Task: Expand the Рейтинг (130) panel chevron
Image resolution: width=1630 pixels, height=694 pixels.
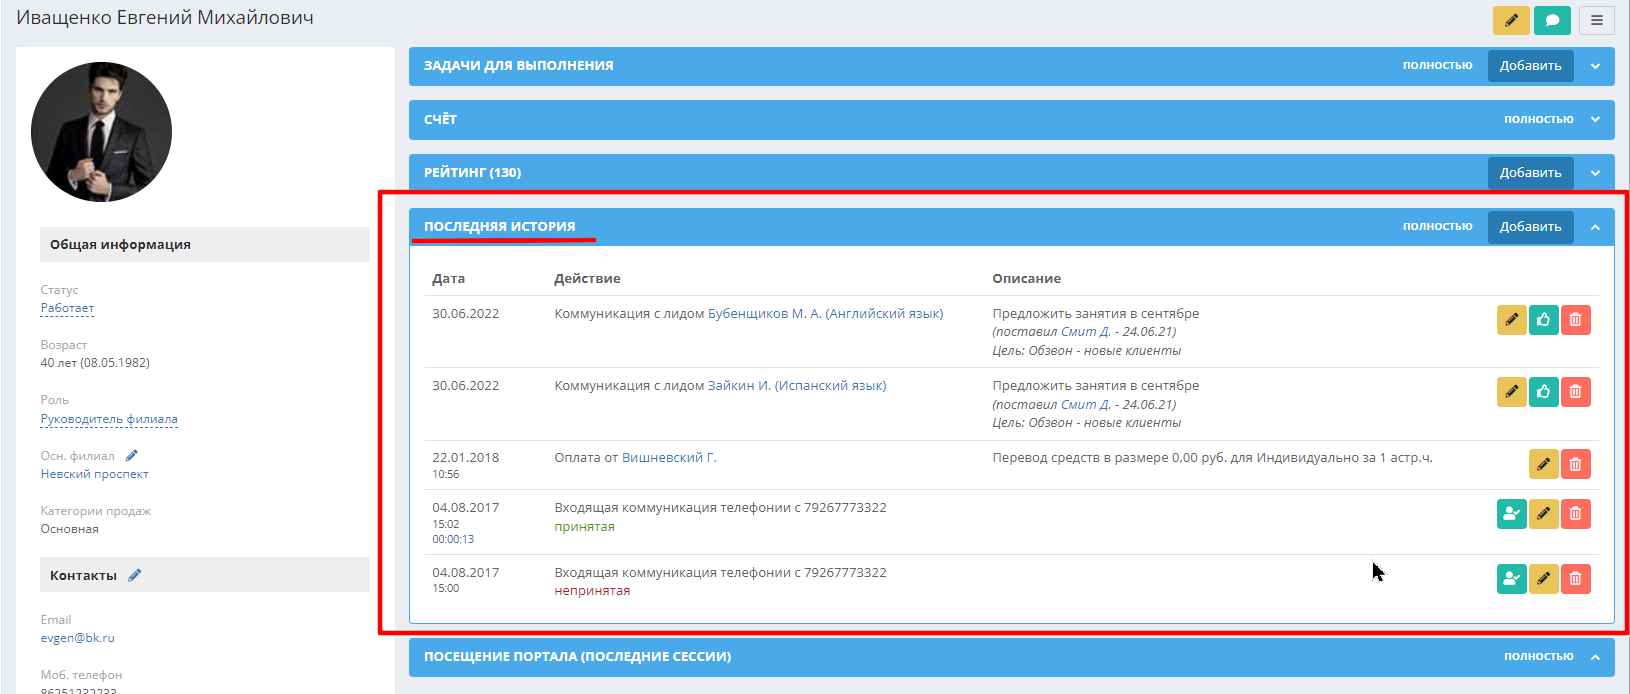Action: coord(1595,173)
